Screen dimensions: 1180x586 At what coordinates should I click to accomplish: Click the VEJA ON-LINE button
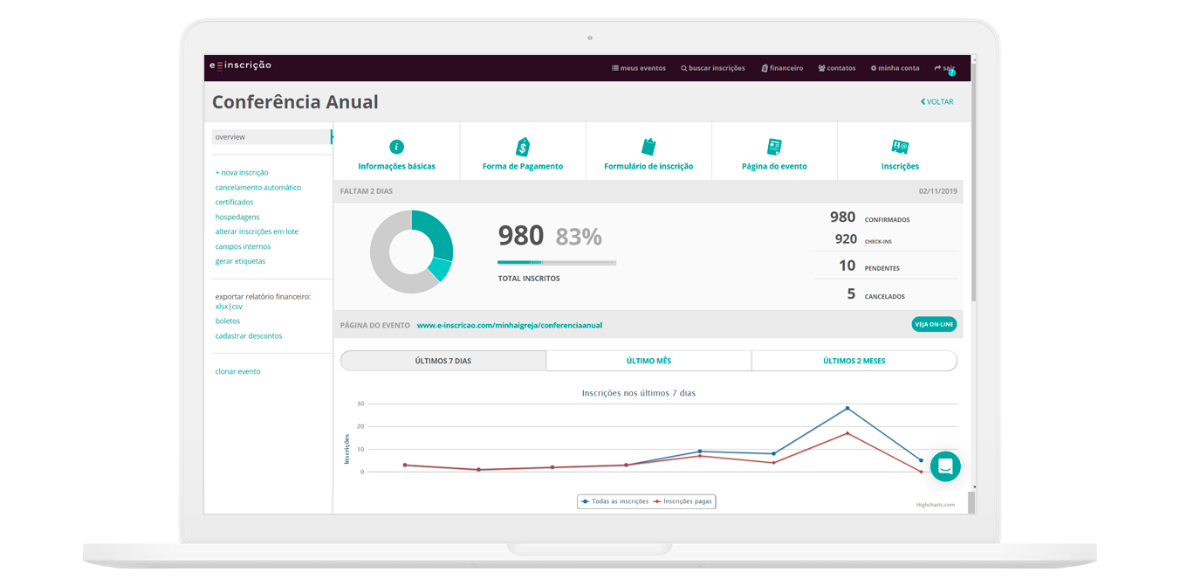pyautogui.click(x=934, y=324)
